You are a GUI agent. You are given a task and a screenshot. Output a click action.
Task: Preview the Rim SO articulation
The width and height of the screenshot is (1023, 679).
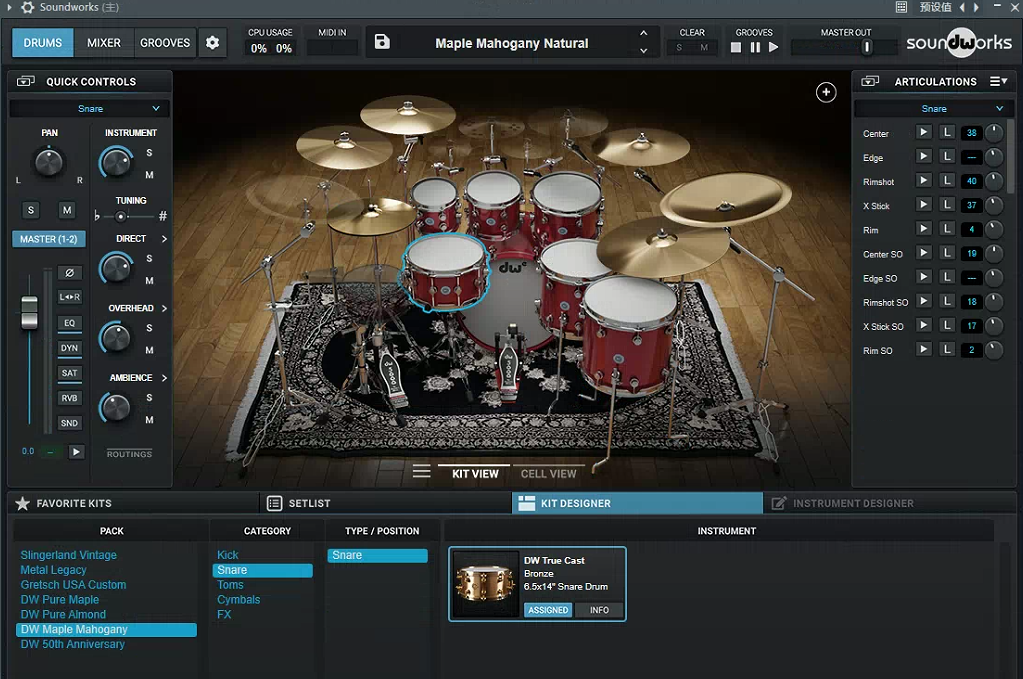[x=923, y=350]
